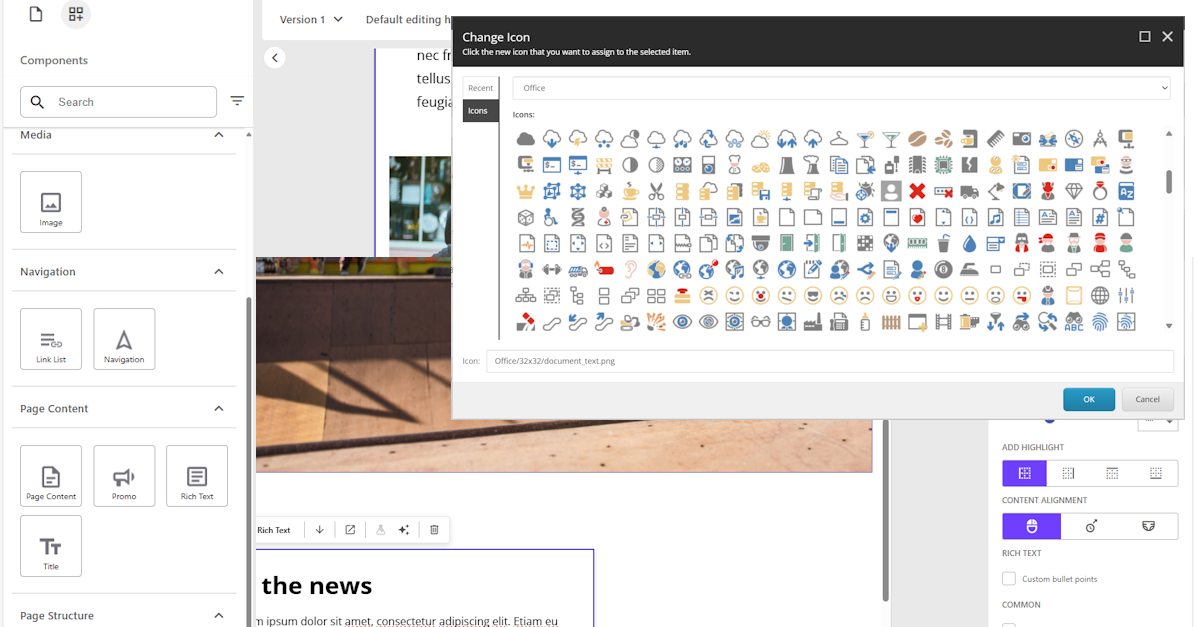Screen dimensions: 1200x627
Task: Click OK in Change Icon dialog
Action: (1089, 399)
